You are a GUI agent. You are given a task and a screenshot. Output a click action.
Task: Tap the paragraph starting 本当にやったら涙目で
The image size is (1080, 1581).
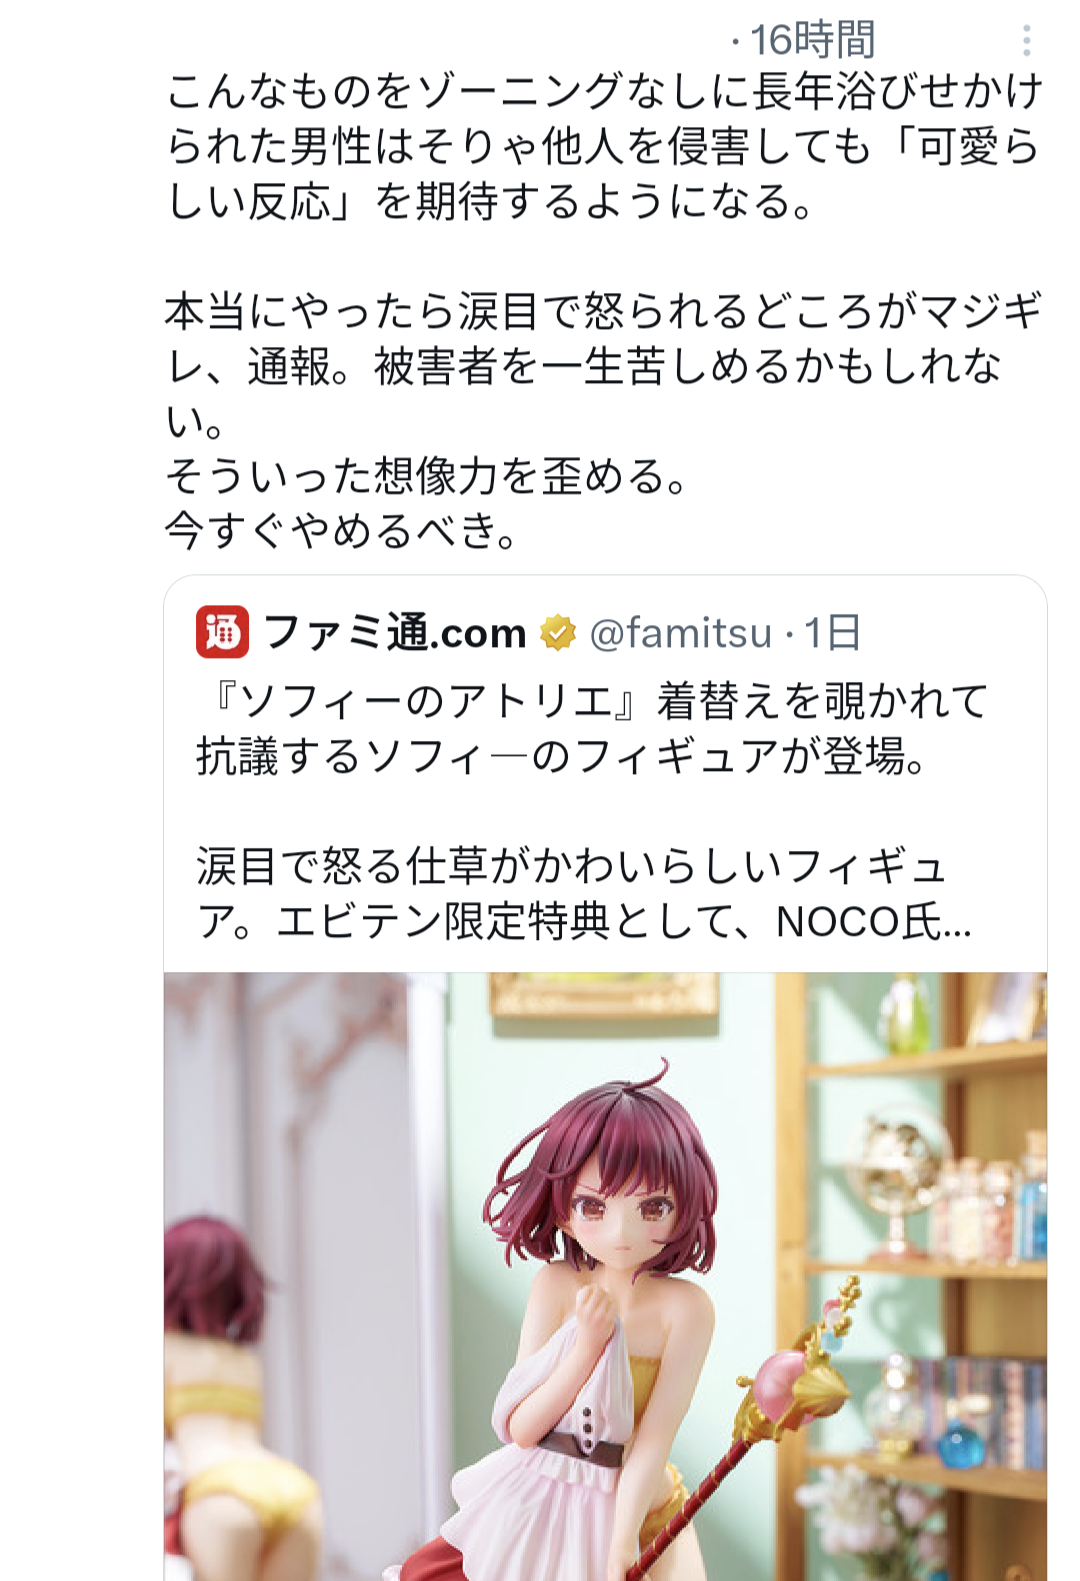pos(604,366)
